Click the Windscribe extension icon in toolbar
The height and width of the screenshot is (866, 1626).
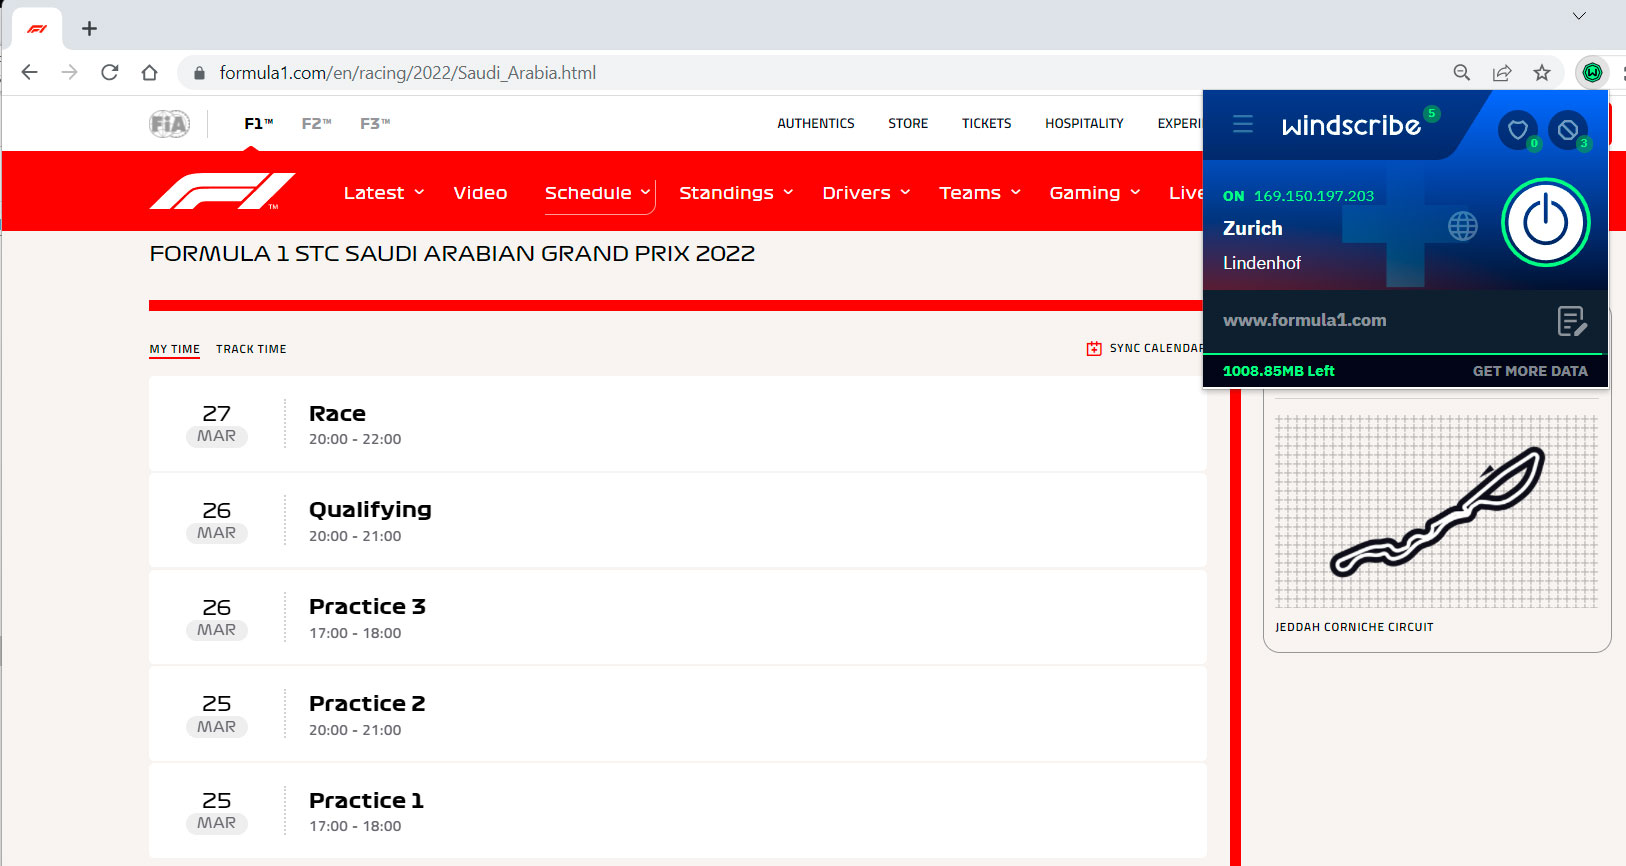point(1592,72)
